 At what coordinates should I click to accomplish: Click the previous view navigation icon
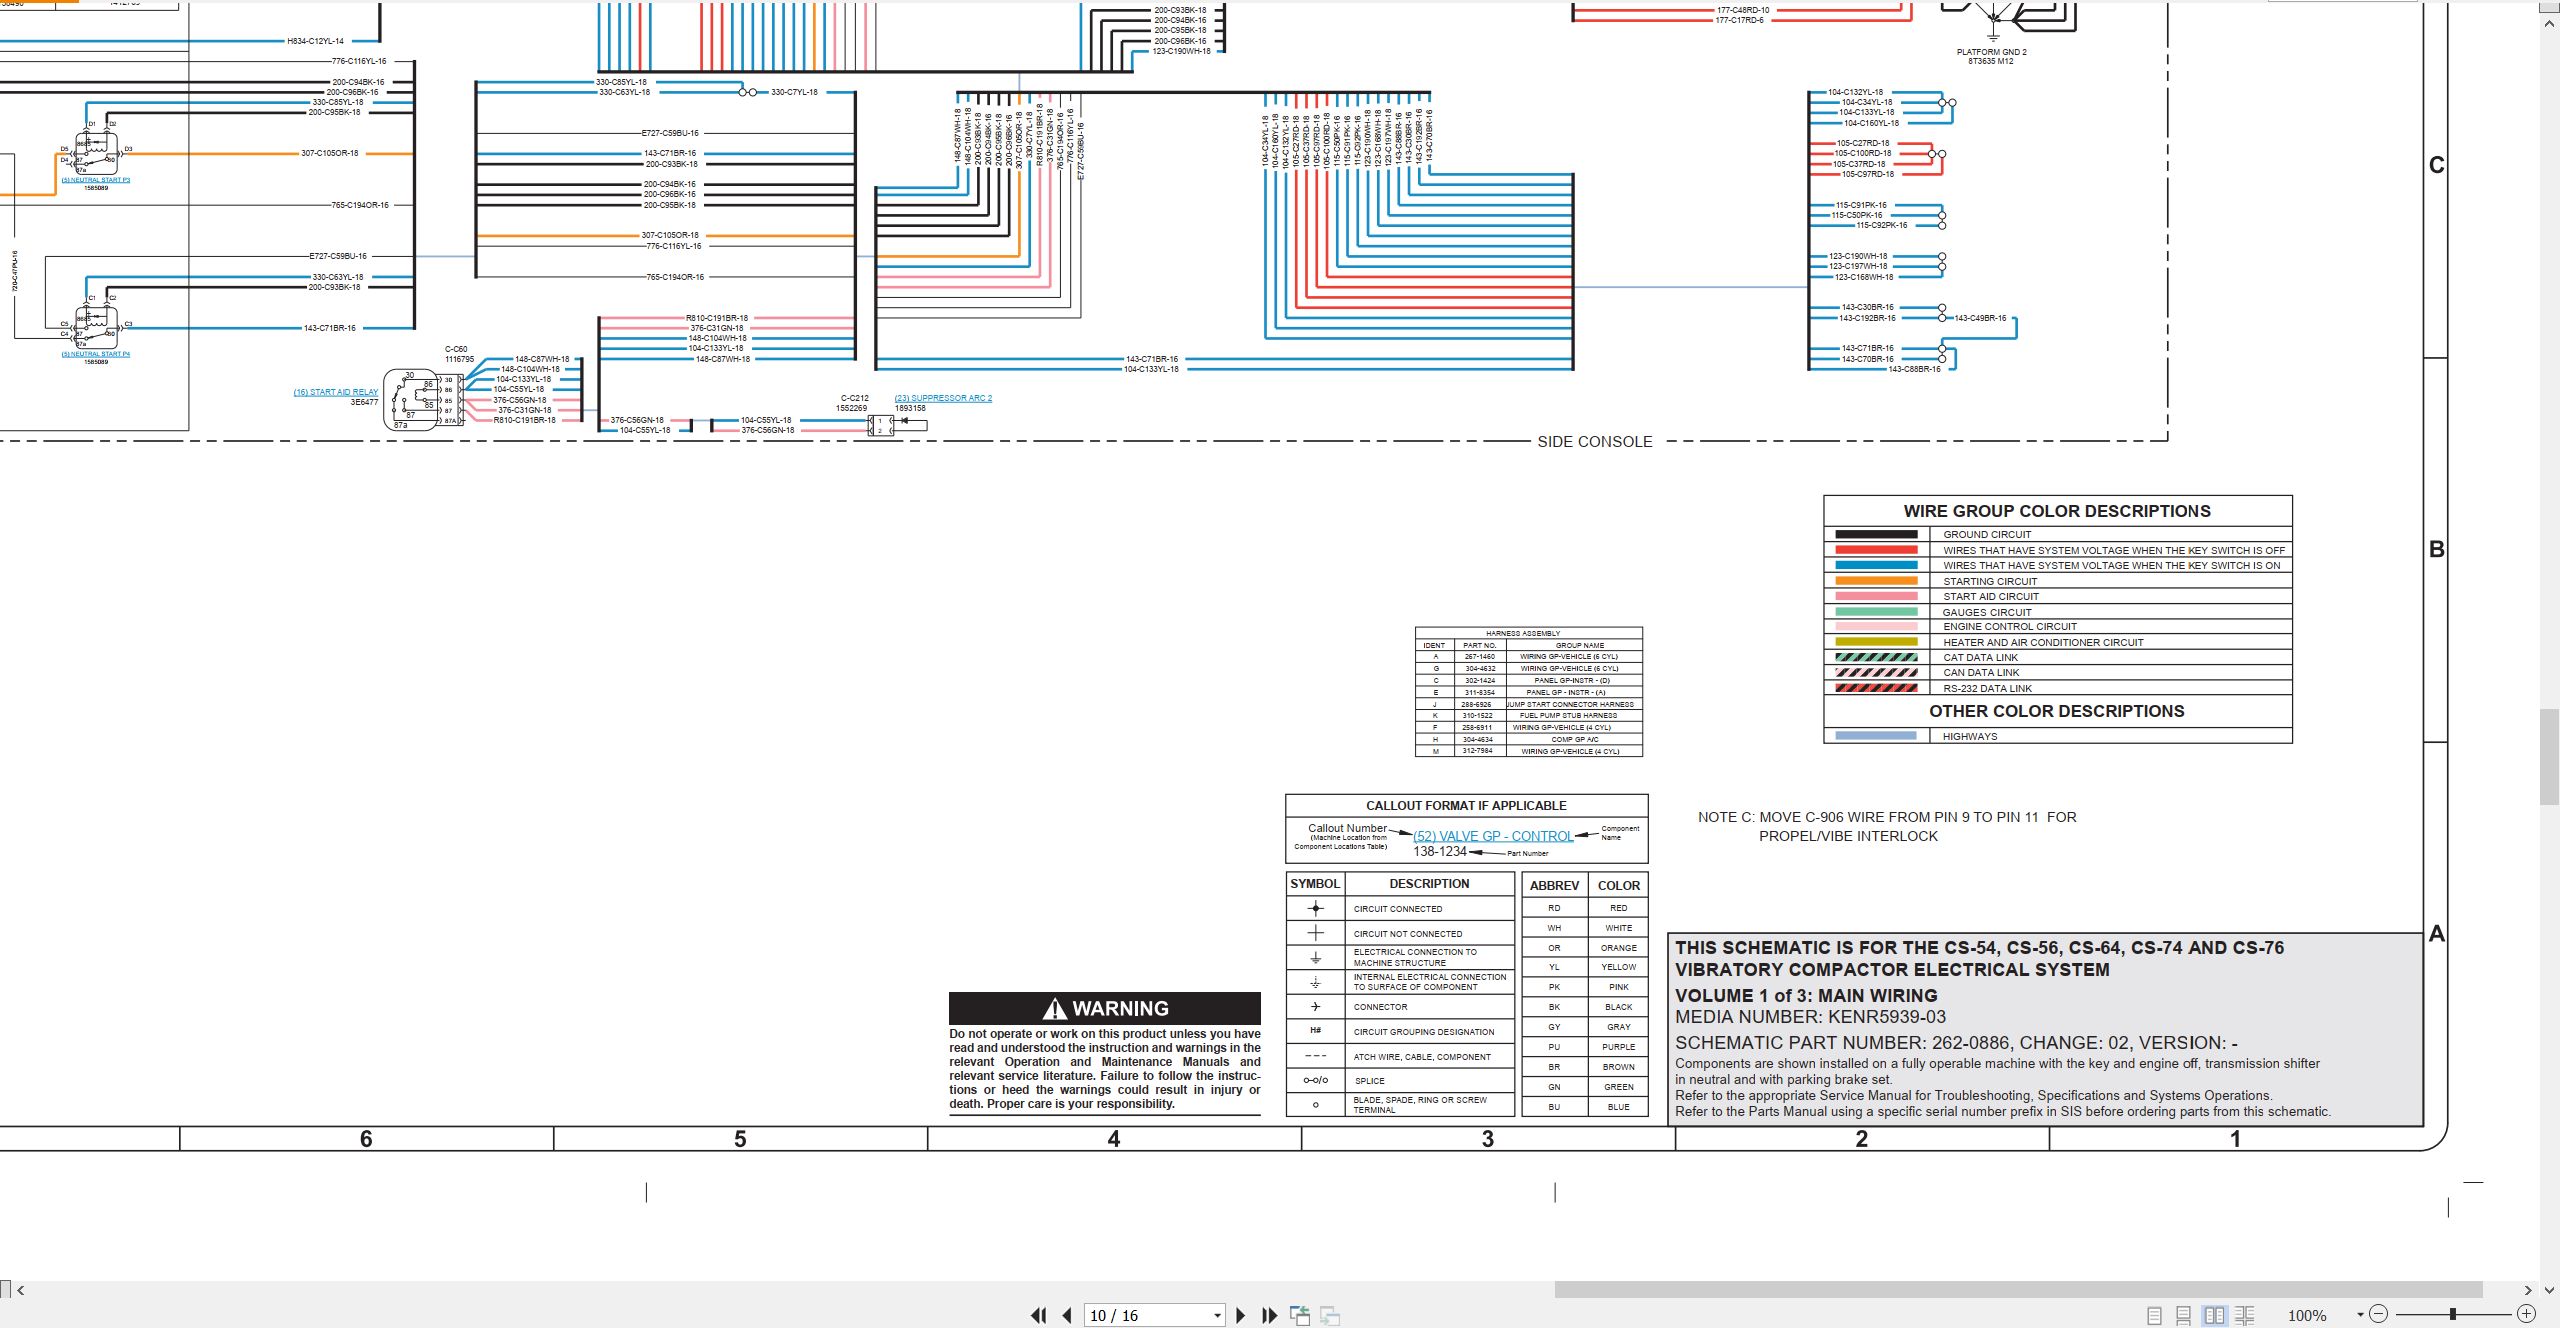click(x=1300, y=1316)
